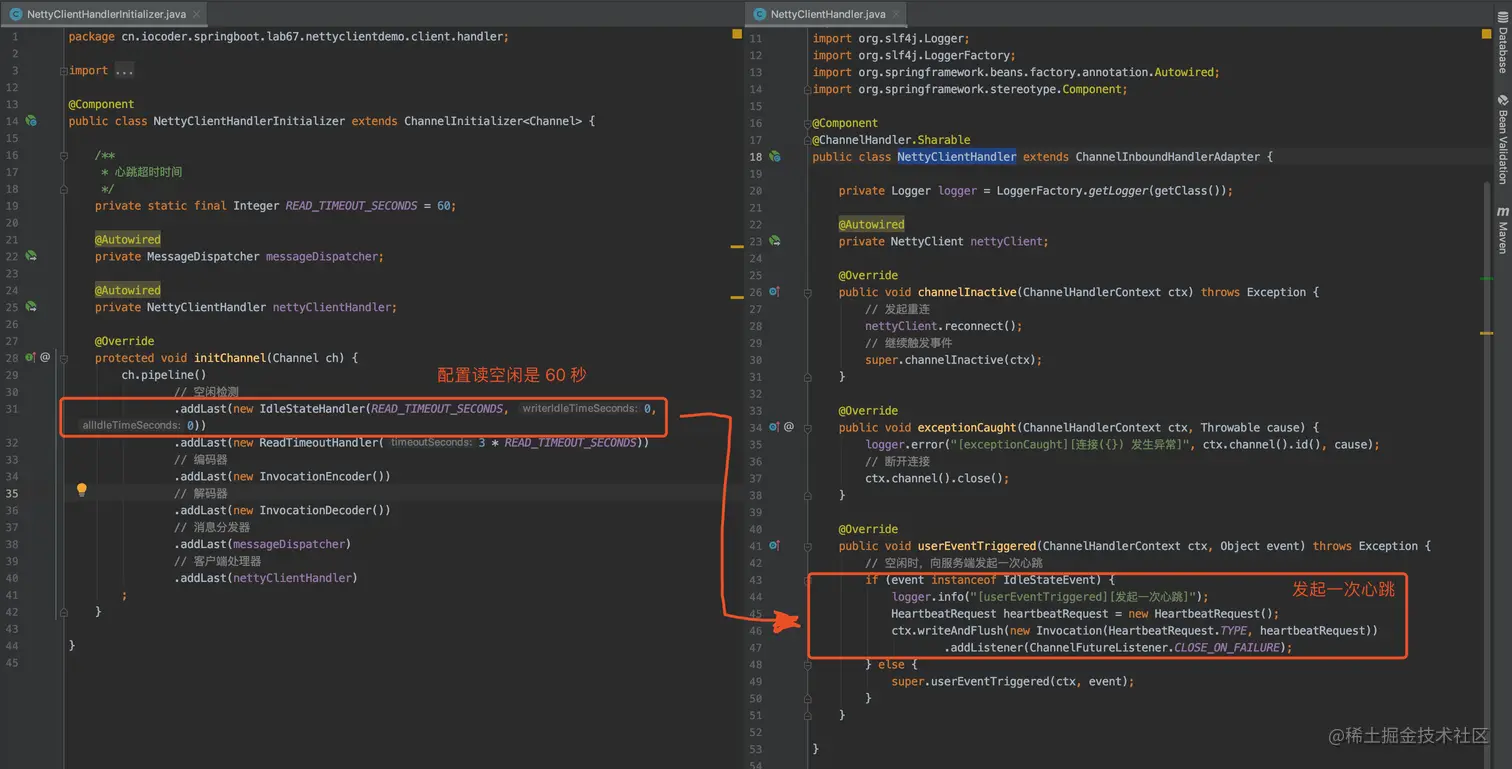Click override gutter icon beside userEventTriggered method

tap(774, 546)
